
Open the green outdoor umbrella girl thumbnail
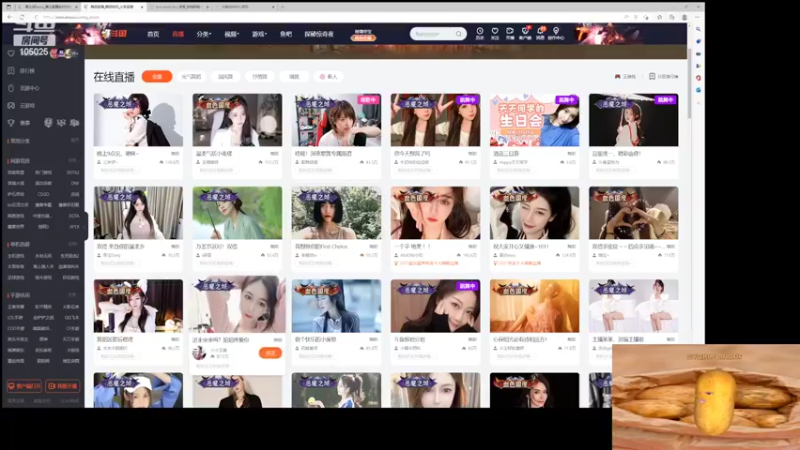(237, 213)
